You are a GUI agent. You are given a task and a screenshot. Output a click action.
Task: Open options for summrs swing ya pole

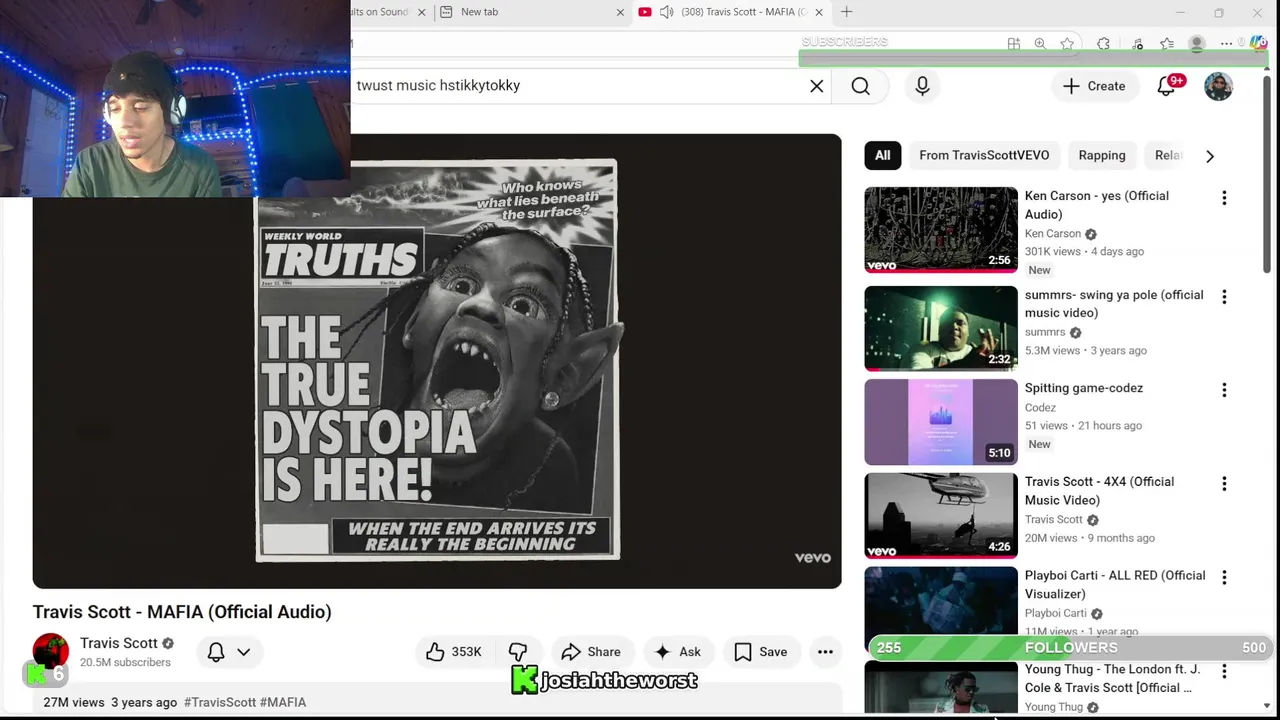pyautogui.click(x=1224, y=297)
